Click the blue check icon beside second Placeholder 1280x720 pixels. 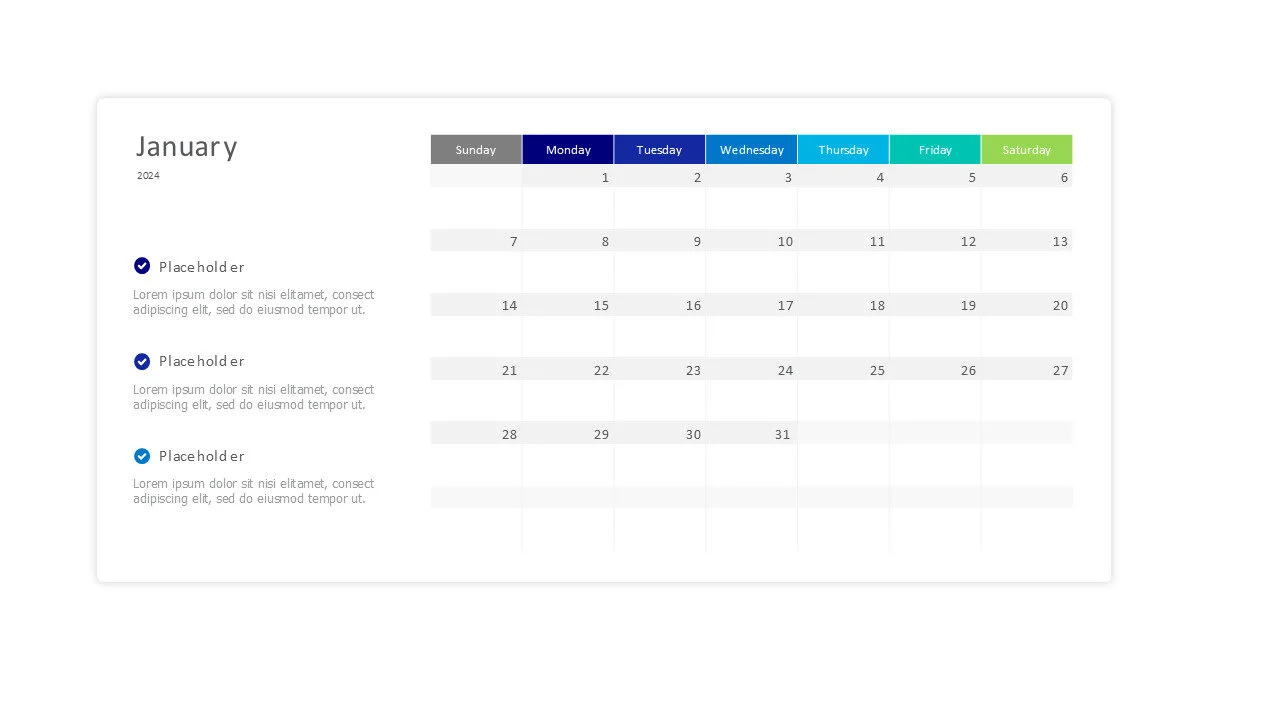click(x=142, y=361)
